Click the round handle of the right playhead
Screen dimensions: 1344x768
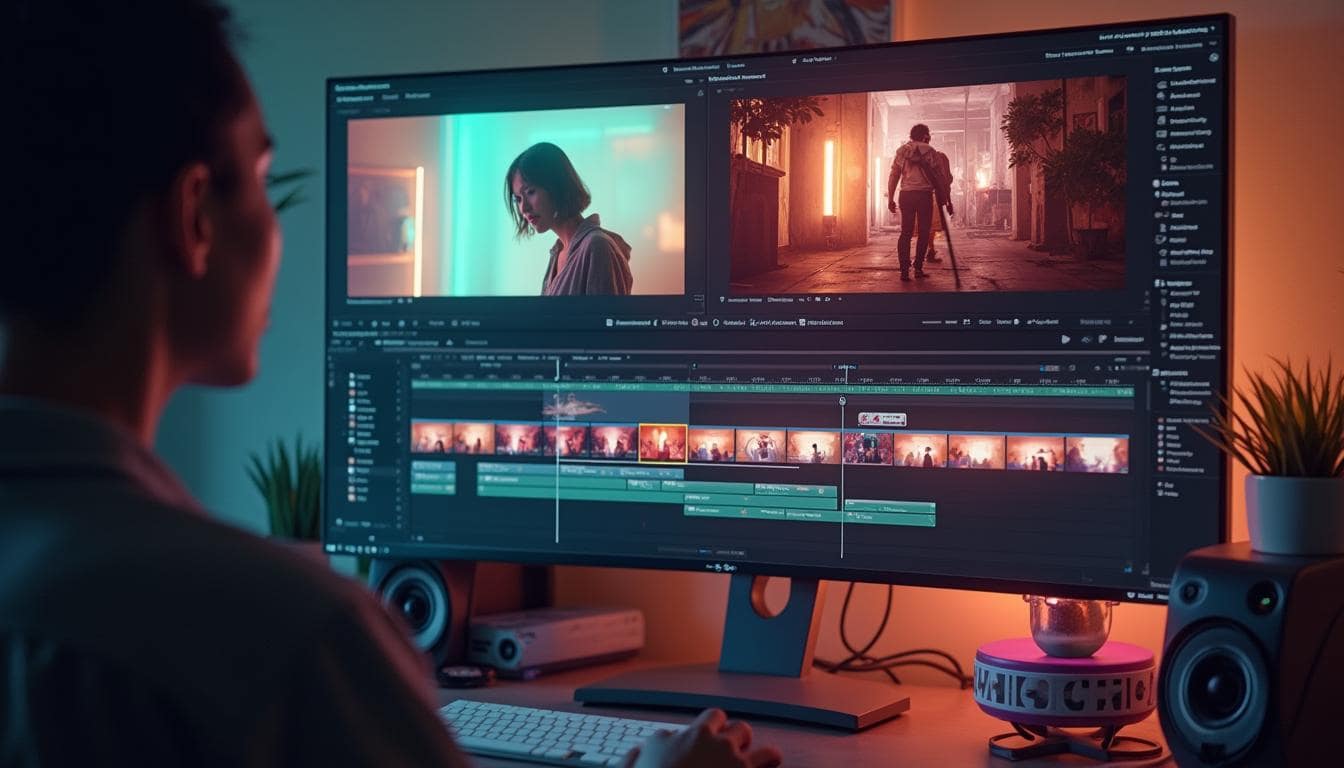point(842,401)
